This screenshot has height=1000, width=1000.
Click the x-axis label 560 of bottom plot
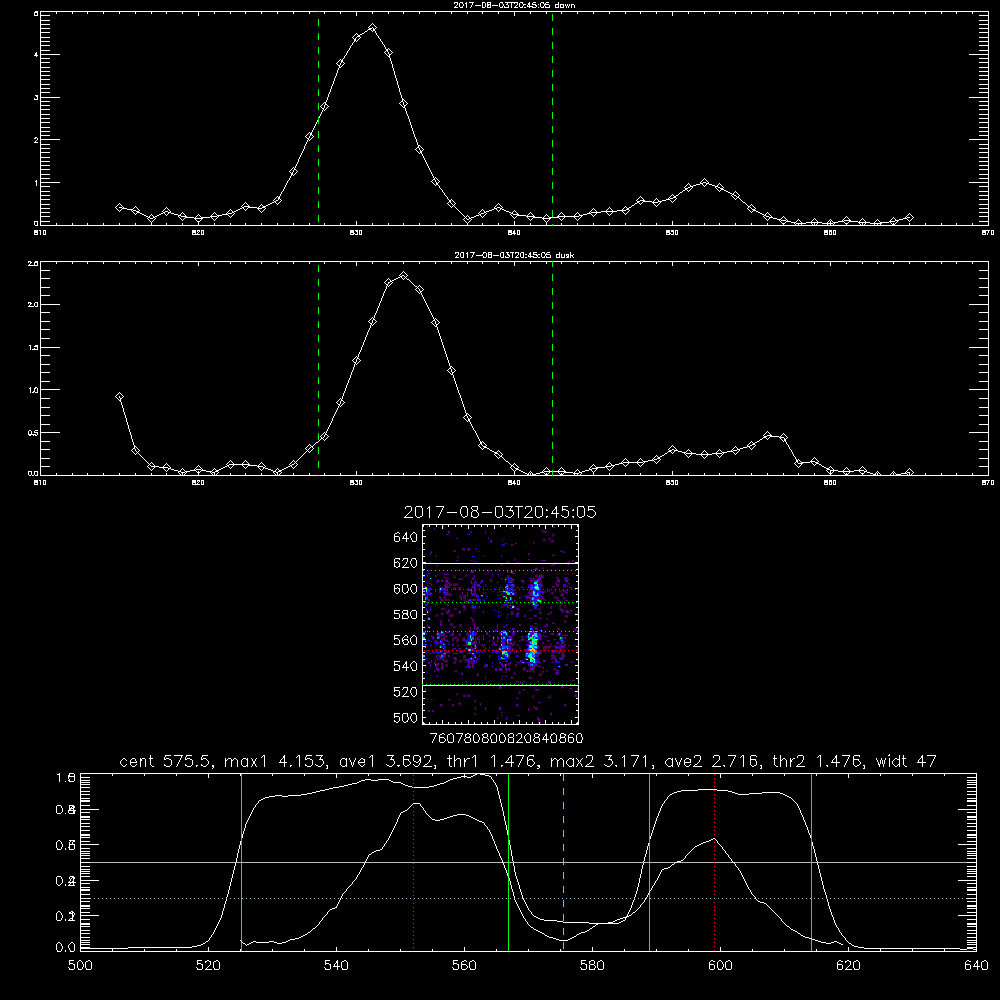pos(464,966)
